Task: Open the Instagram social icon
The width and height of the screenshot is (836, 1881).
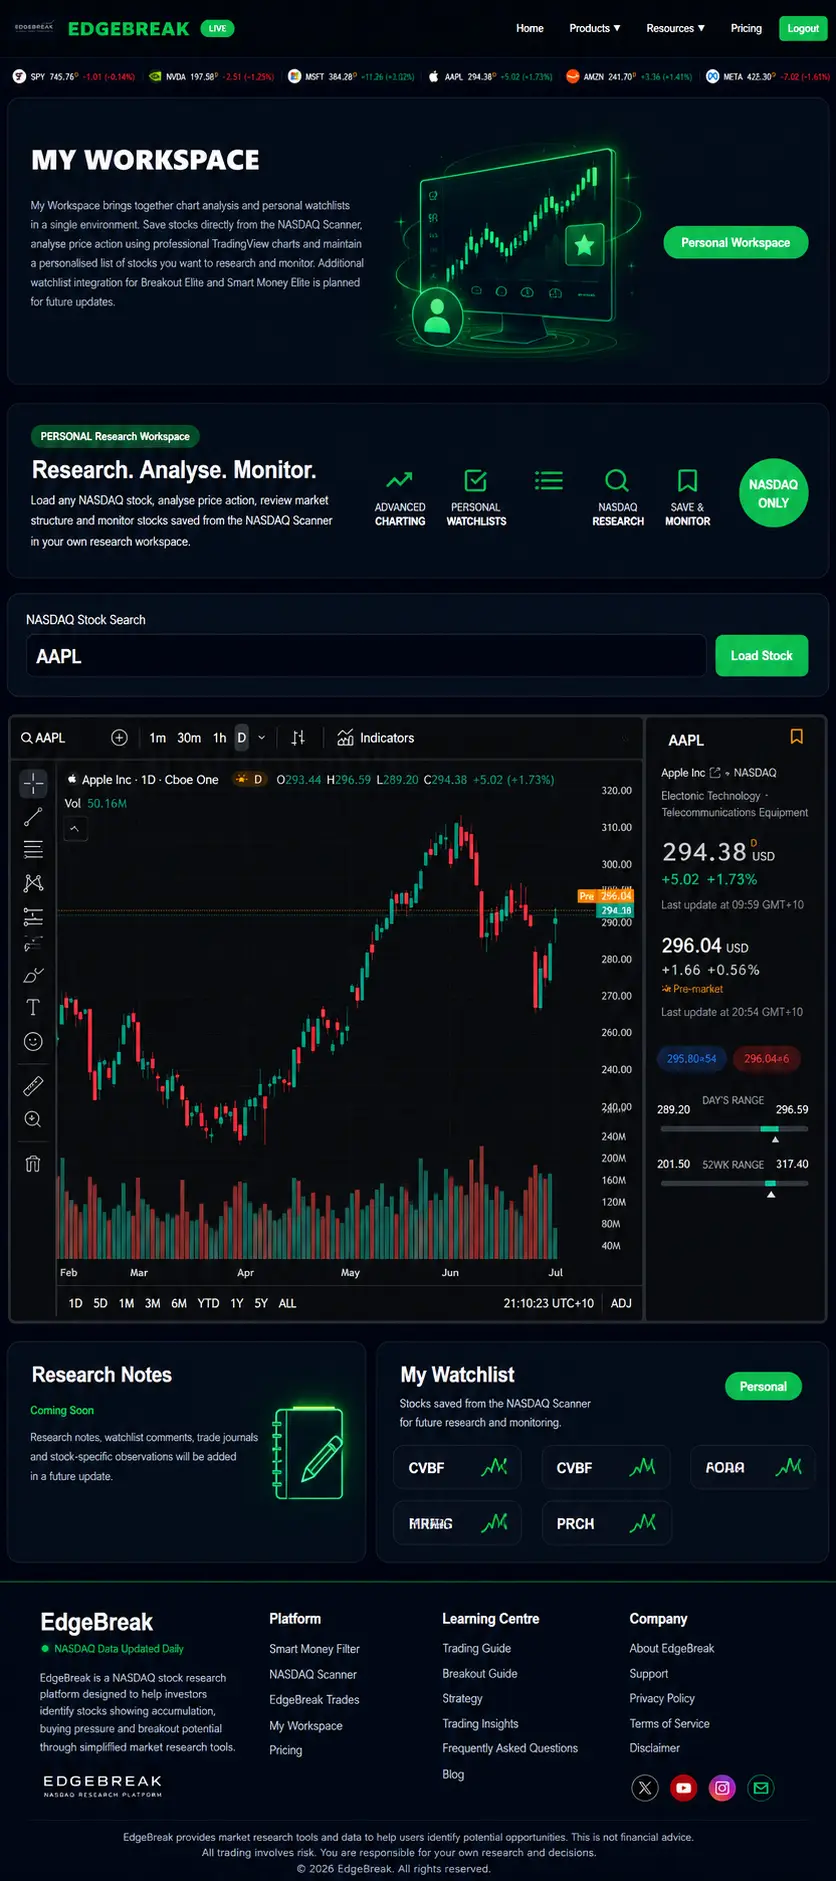Action: pyautogui.click(x=722, y=1788)
